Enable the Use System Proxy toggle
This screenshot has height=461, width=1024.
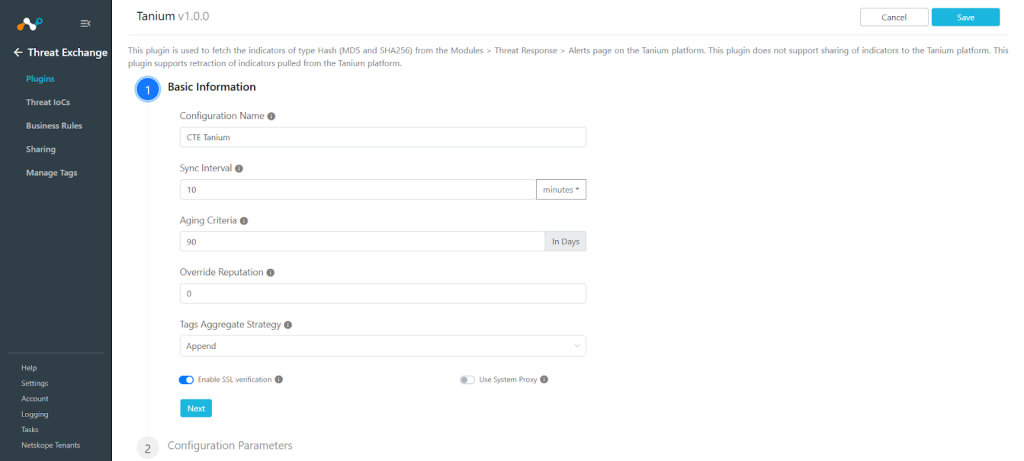pyautogui.click(x=467, y=380)
